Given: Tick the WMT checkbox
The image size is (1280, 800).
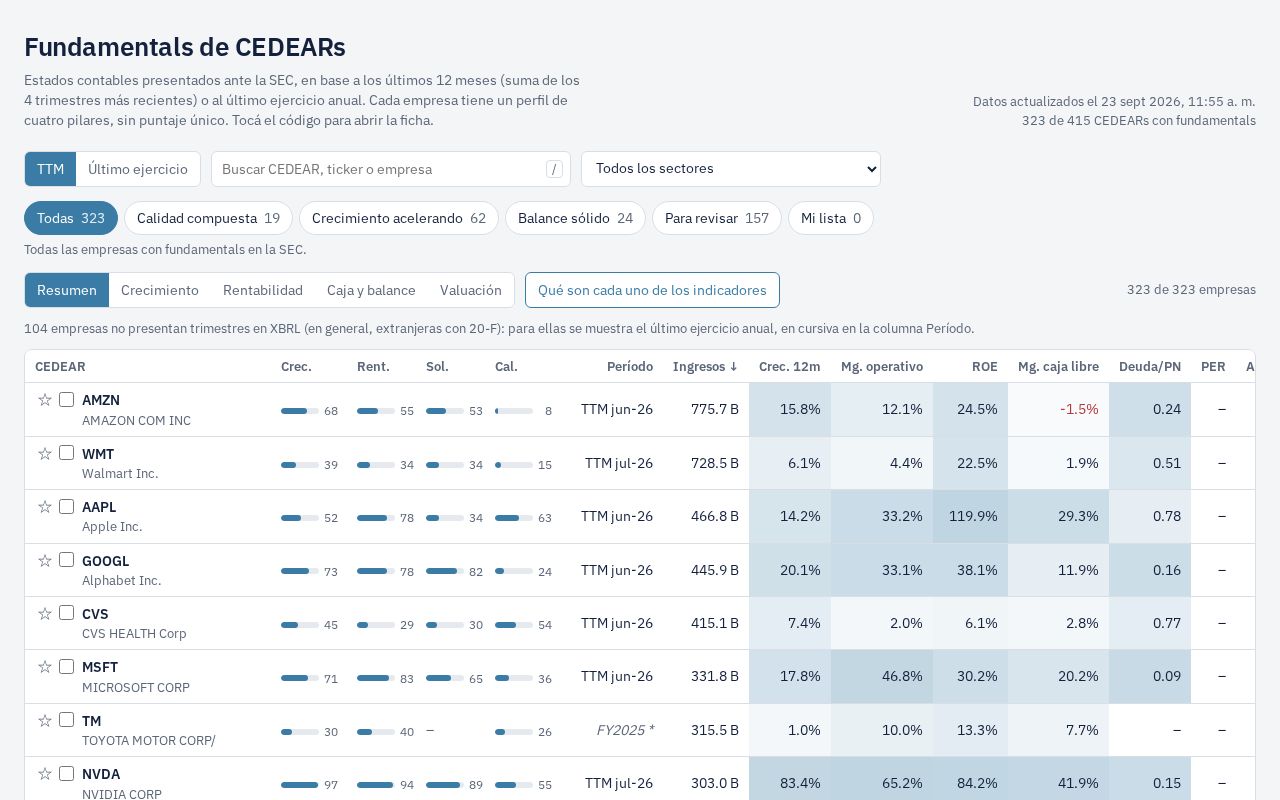Looking at the screenshot, I should (66, 453).
